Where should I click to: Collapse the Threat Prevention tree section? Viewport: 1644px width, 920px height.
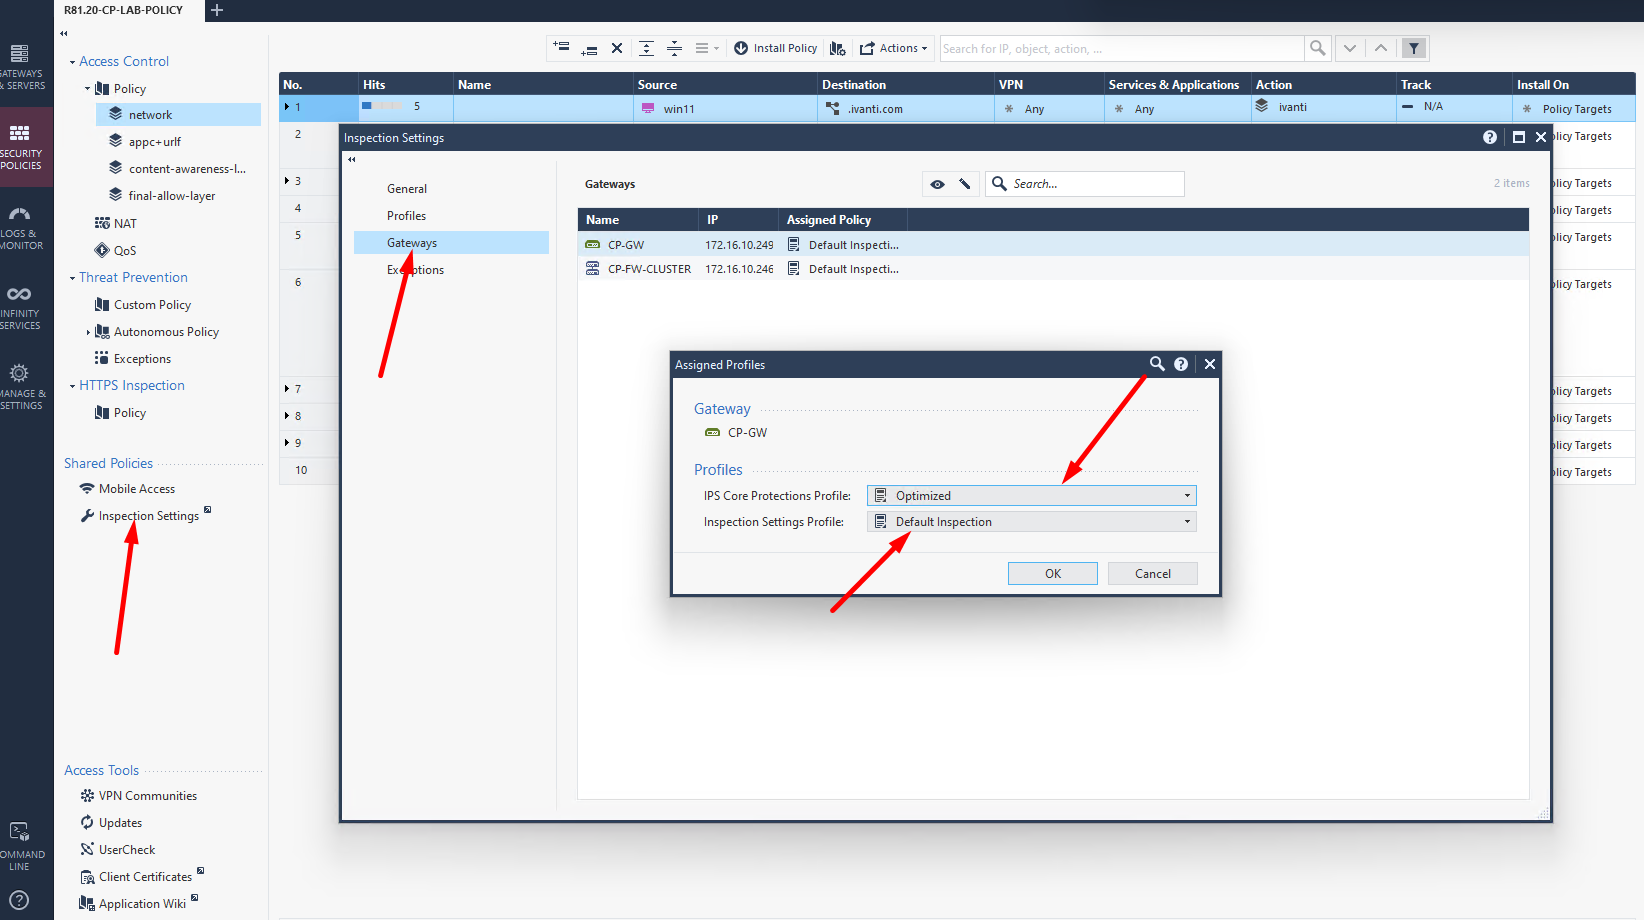[72, 278]
